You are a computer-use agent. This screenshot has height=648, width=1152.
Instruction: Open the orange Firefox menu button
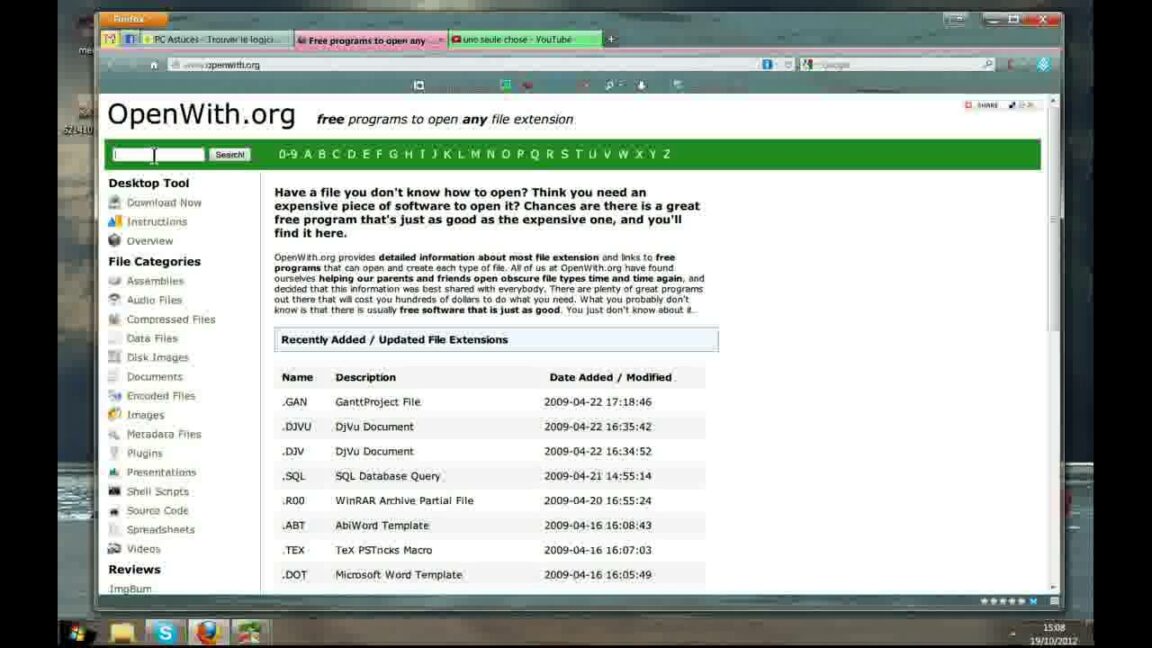tap(131, 19)
